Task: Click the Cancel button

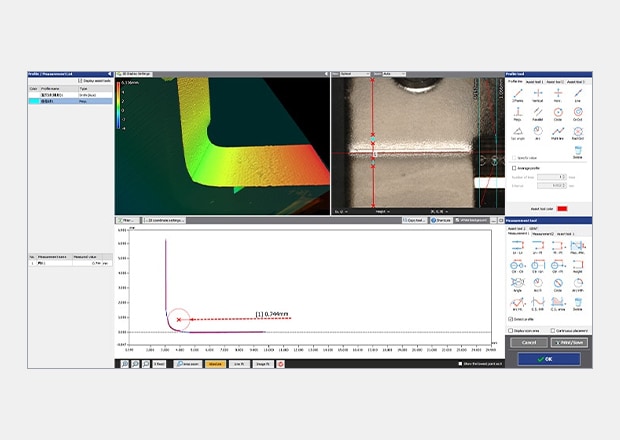Action: (x=527, y=342)
